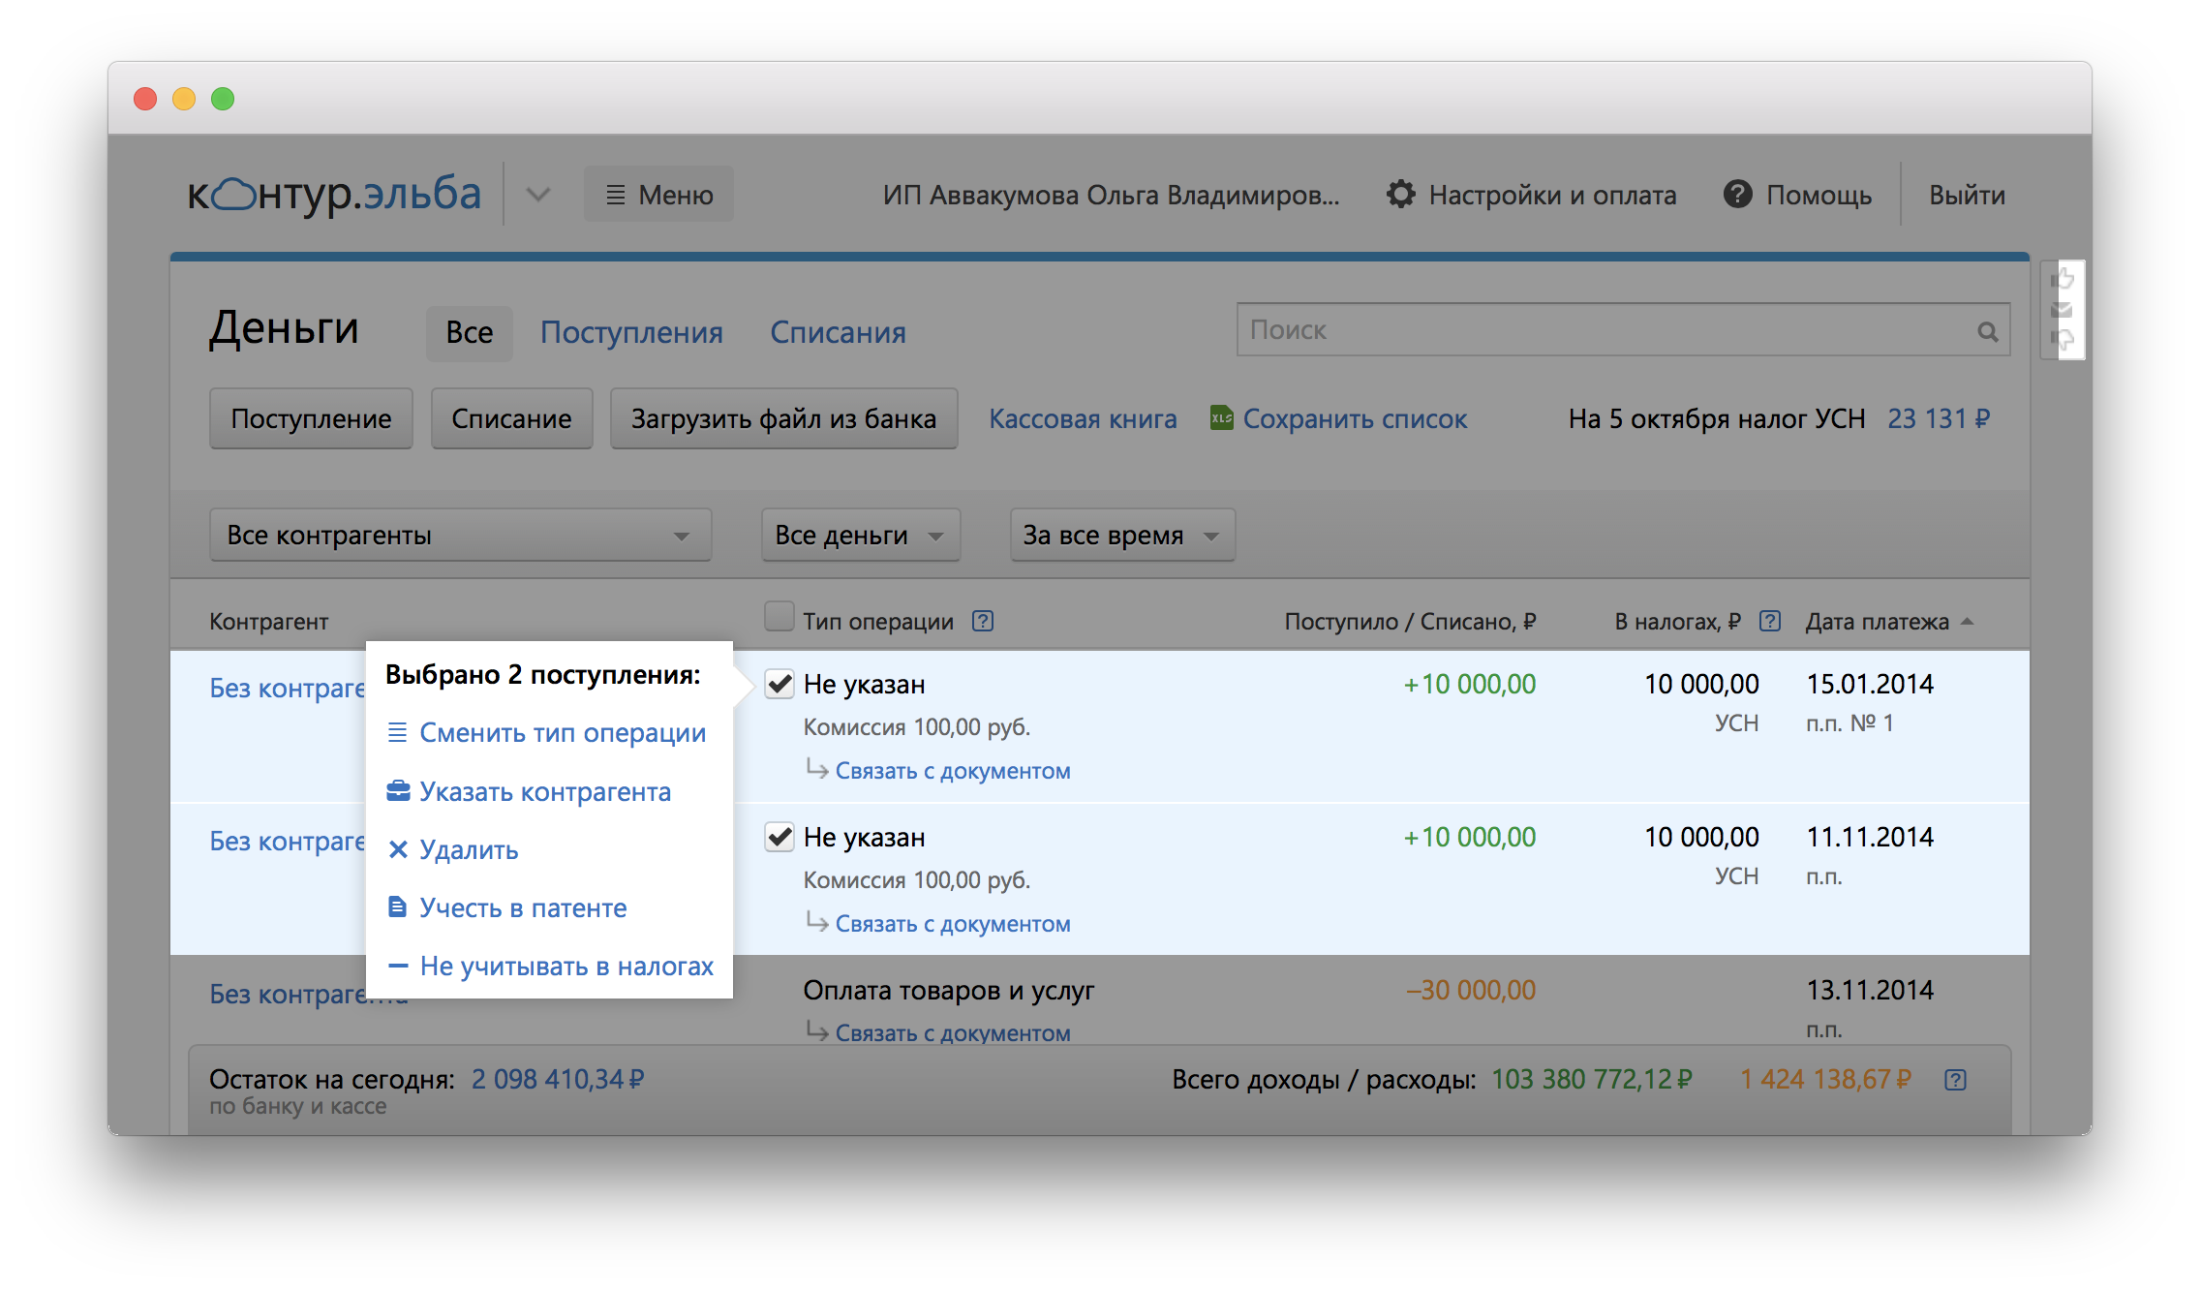Click the arrow icon in the 15.01.2014 row's Связать link
This screenshot has height=1290, width=2200.
pos(817,769)
